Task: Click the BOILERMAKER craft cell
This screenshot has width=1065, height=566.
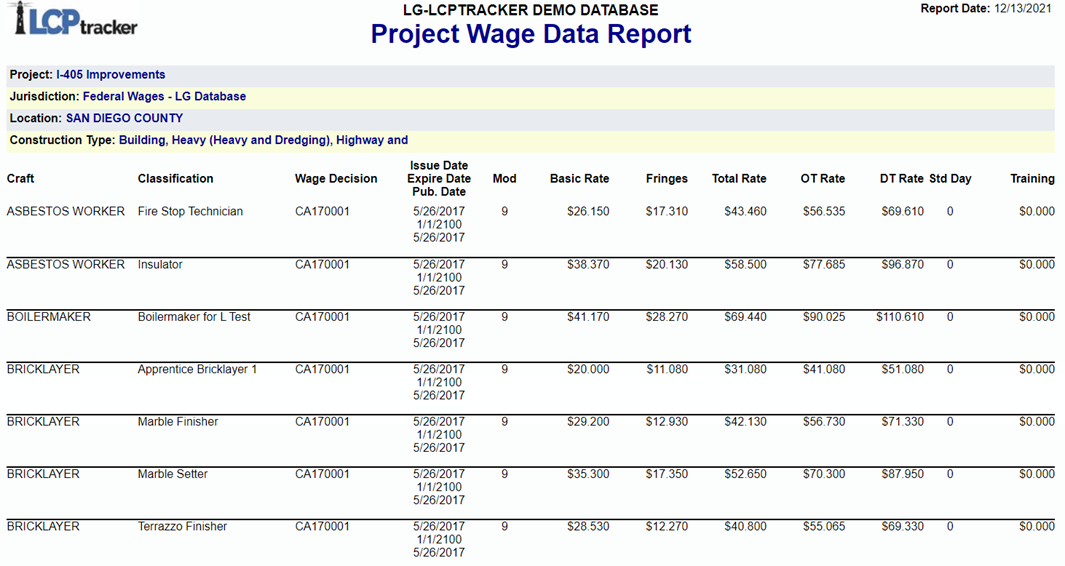Action: 49,317
